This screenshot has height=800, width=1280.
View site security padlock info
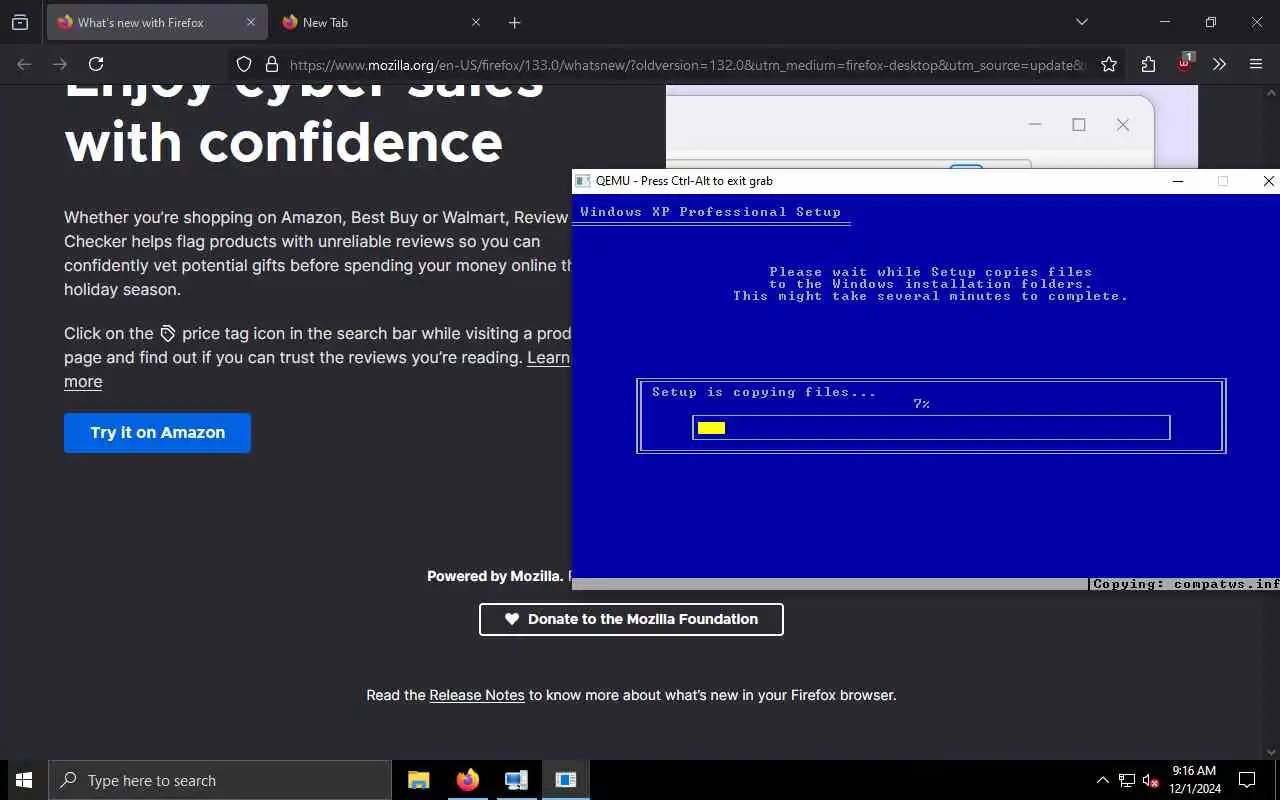tap(271, 65)
